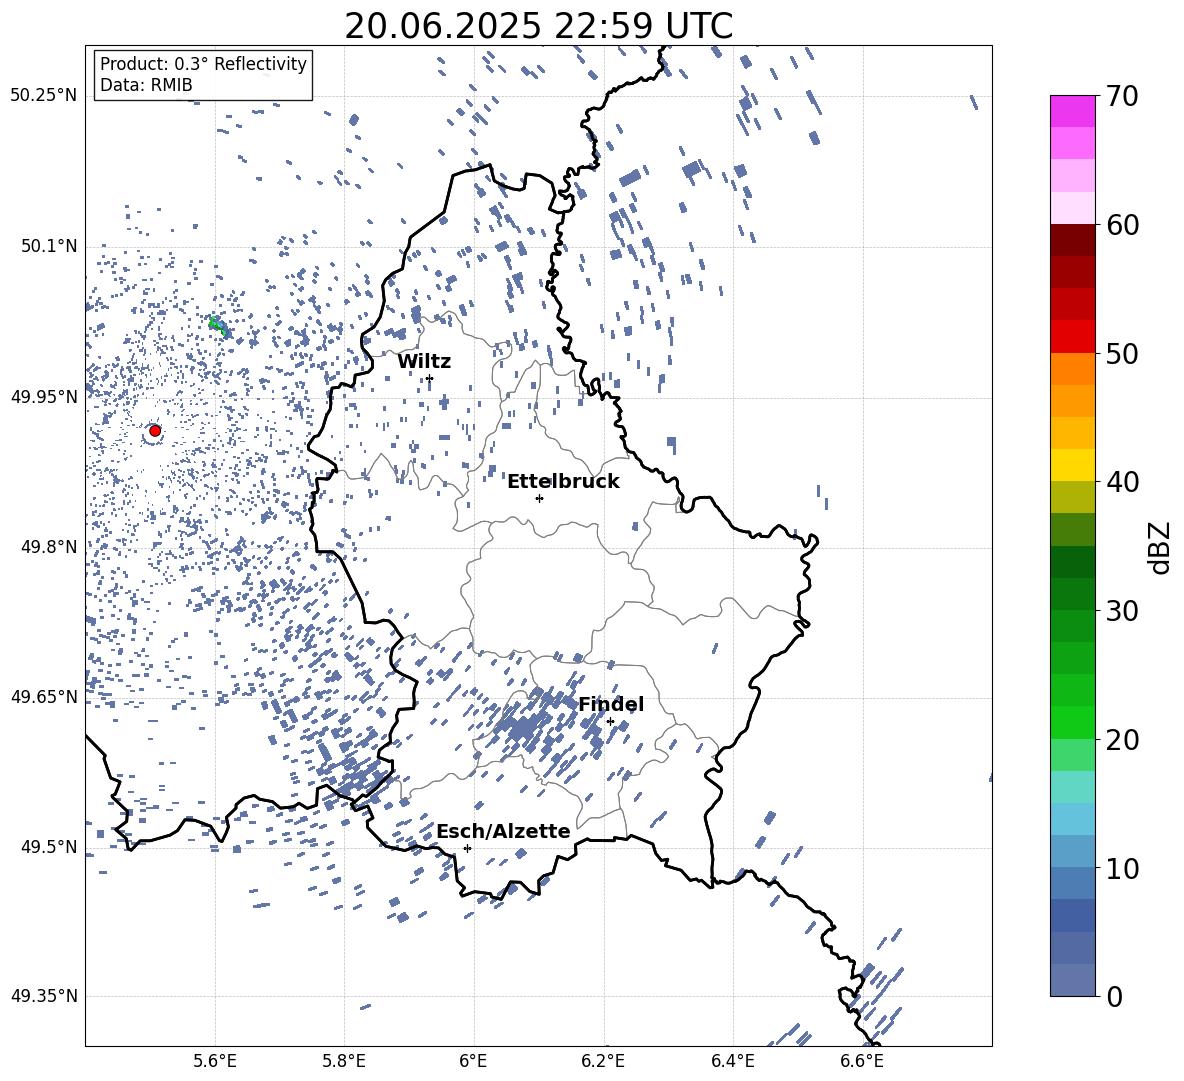Click the 30 value on colorbar

[x=1122, y=611]
